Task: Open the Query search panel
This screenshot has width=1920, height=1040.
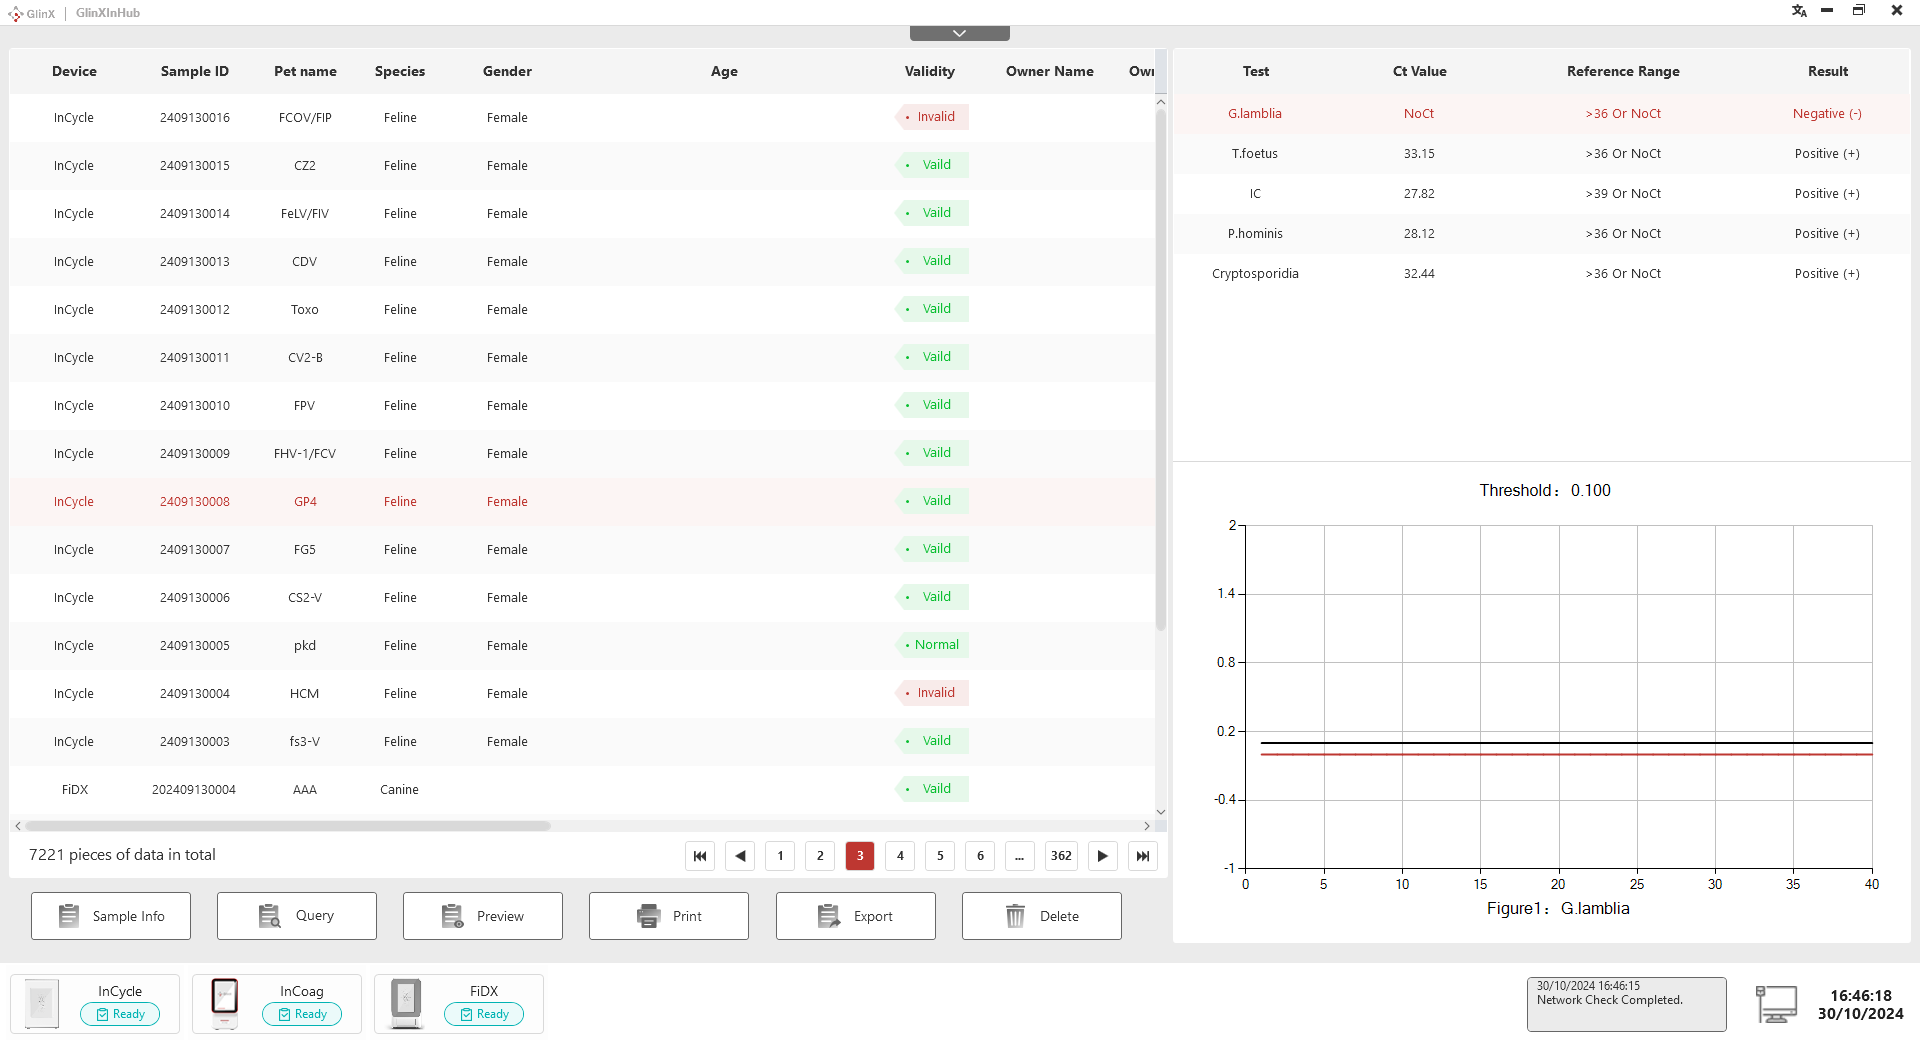Action: point(269,915)
